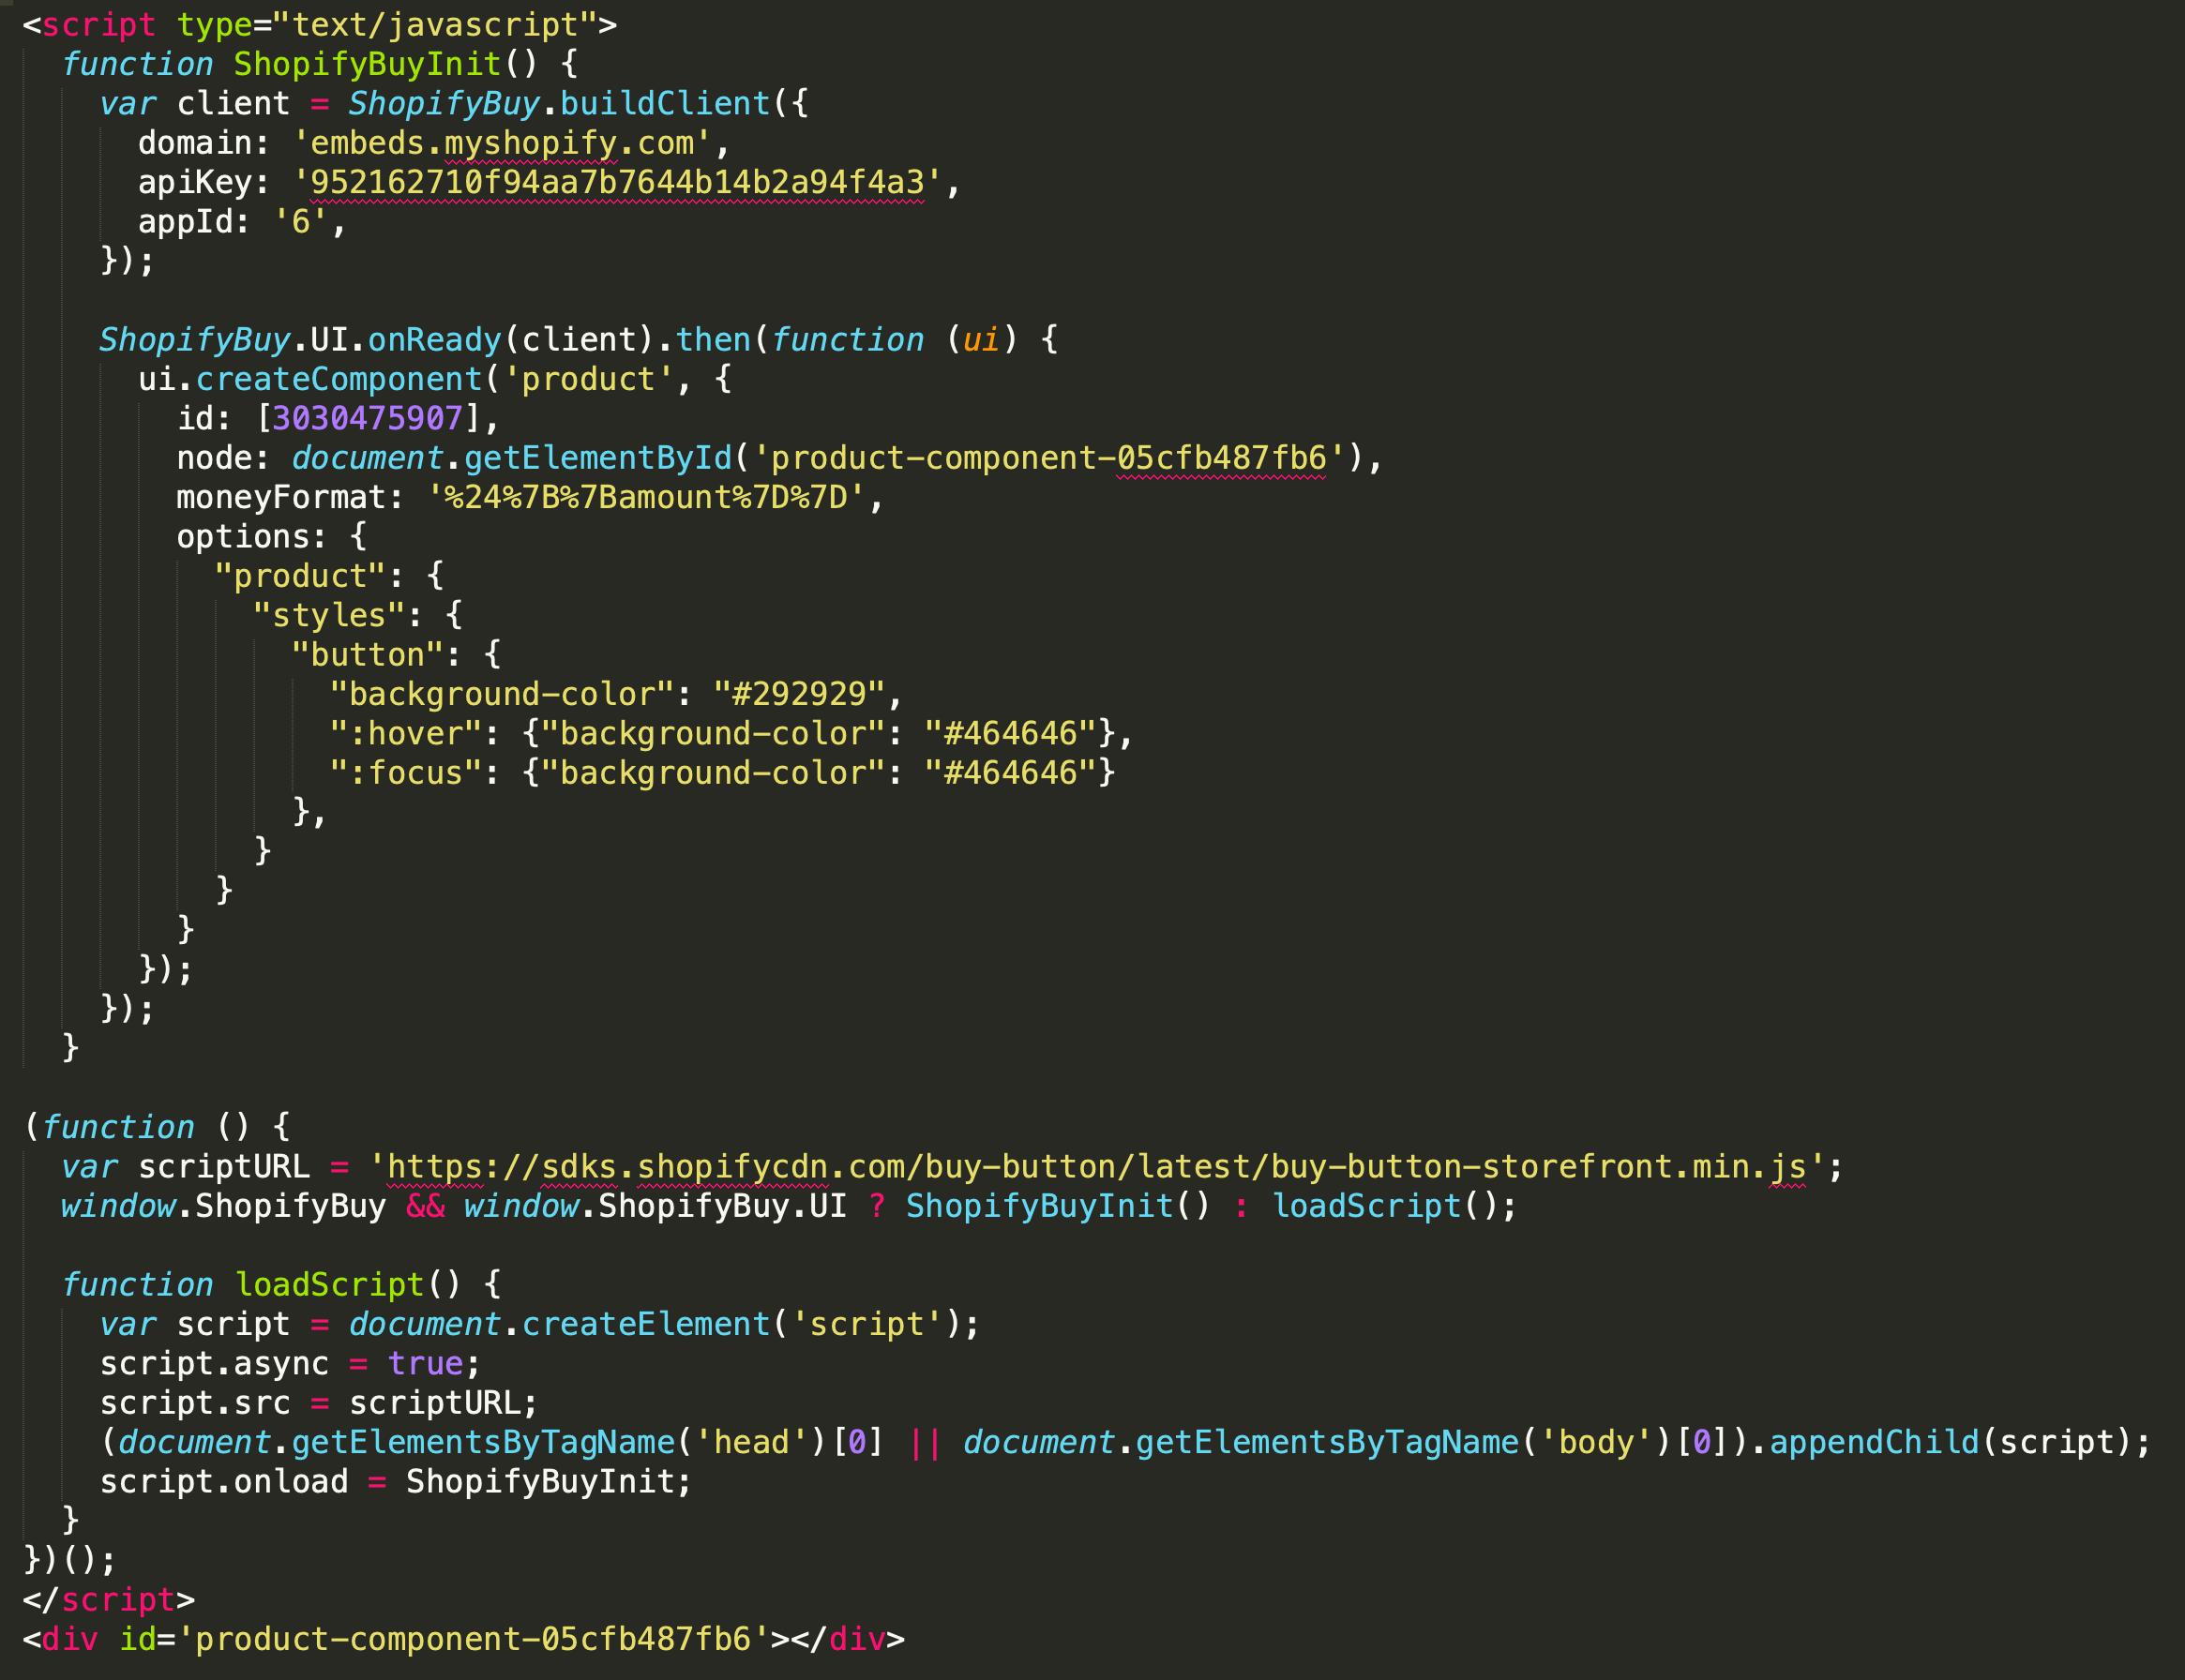2185x1680 pixels.
Task: Click 'script.async' property
Action: click(214, 1363)
